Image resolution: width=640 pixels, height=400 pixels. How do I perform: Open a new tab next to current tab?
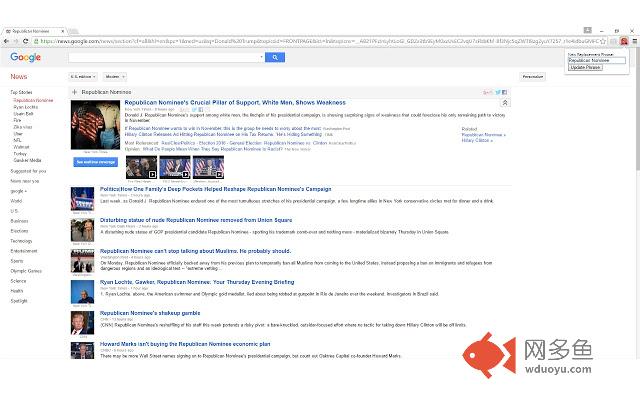pyautogui.click(x=73, y=31)
